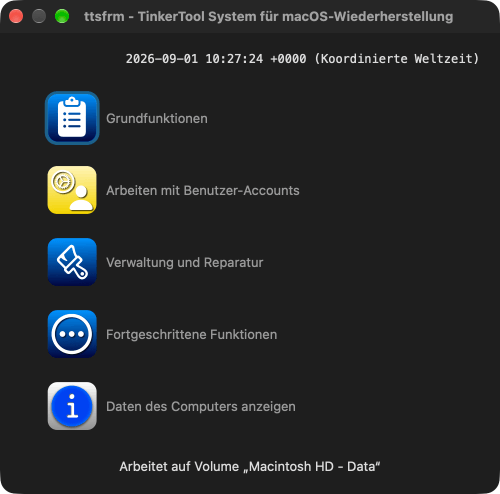Image resolution: width=500 pixels, height=494 pixels.
Task: Zoom the window with the green button
Action: (62, 16)
